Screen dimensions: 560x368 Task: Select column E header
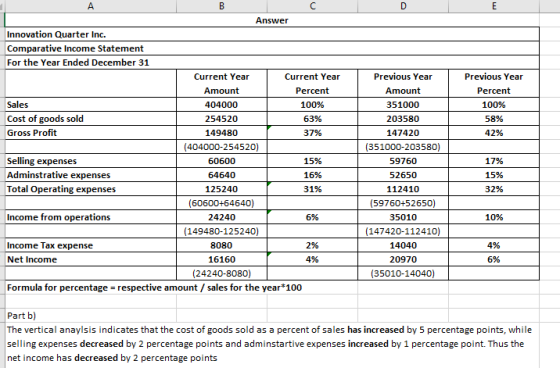pyautogui.click(x=494, y=6)
